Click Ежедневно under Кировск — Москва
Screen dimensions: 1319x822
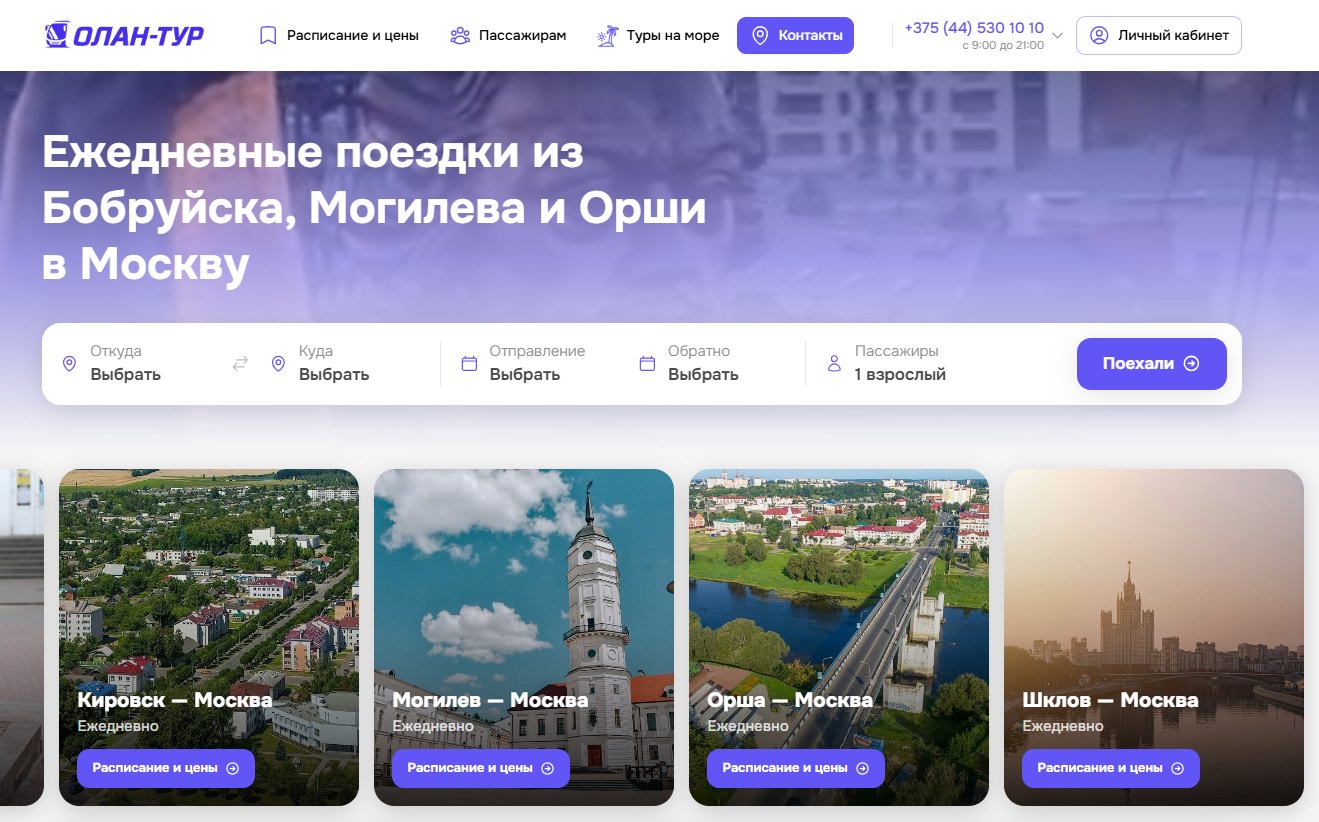(x=118, y=726)
